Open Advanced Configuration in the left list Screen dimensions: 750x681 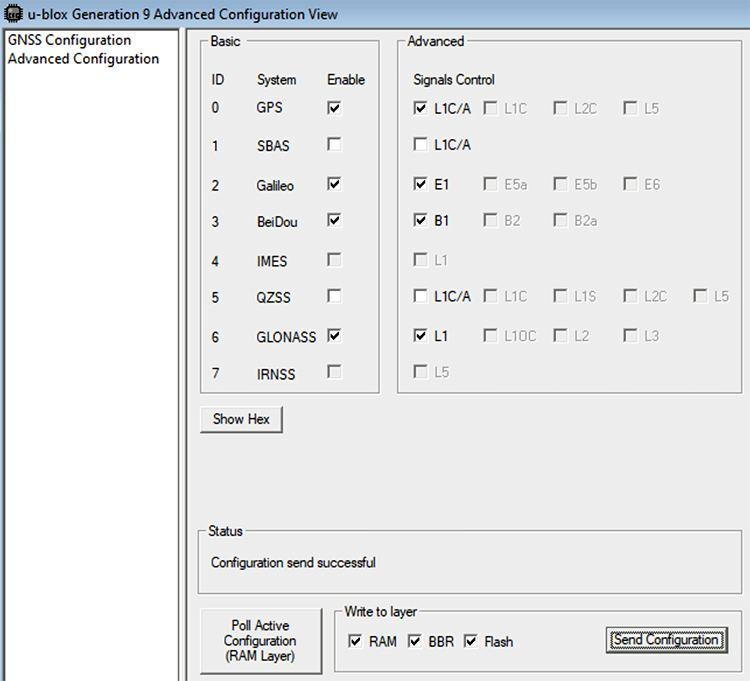(83, 58)
